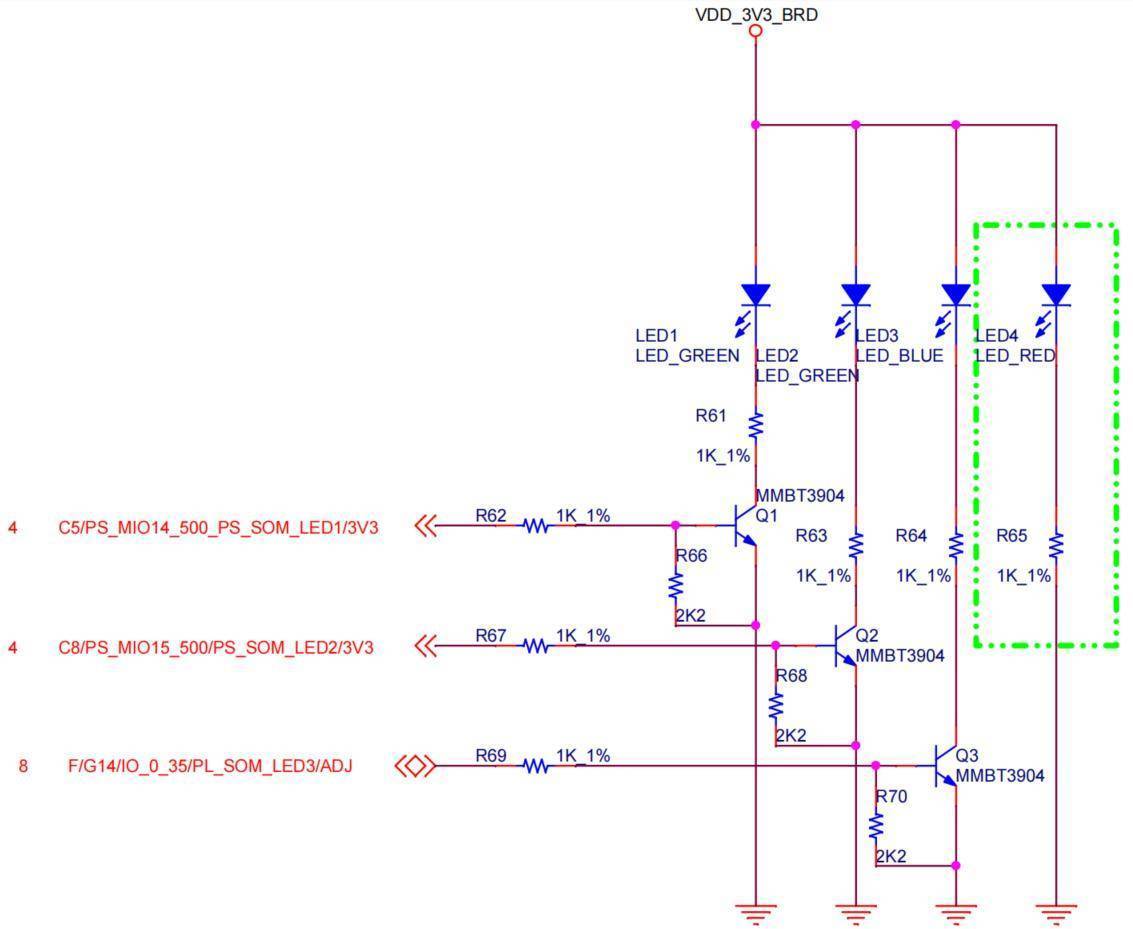Click the R69 resistor symbol
This screenshot has height=929, width=1133.
[536, 766]
